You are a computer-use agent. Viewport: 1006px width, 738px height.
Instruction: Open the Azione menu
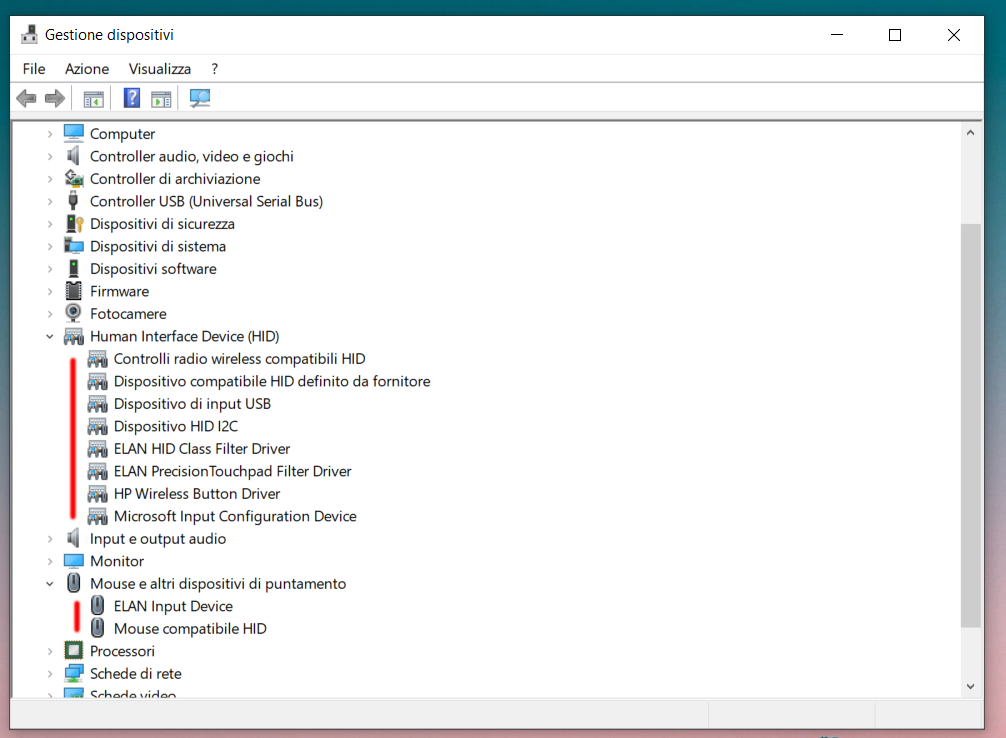[87, 69]
